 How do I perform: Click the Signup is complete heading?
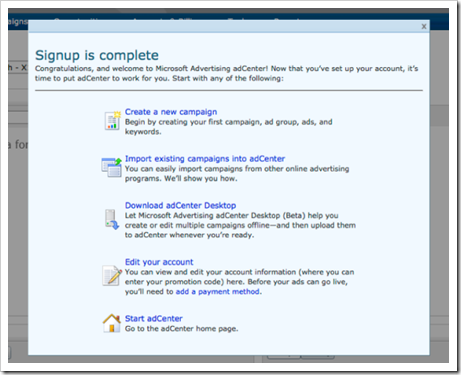[x=97, y=55]
